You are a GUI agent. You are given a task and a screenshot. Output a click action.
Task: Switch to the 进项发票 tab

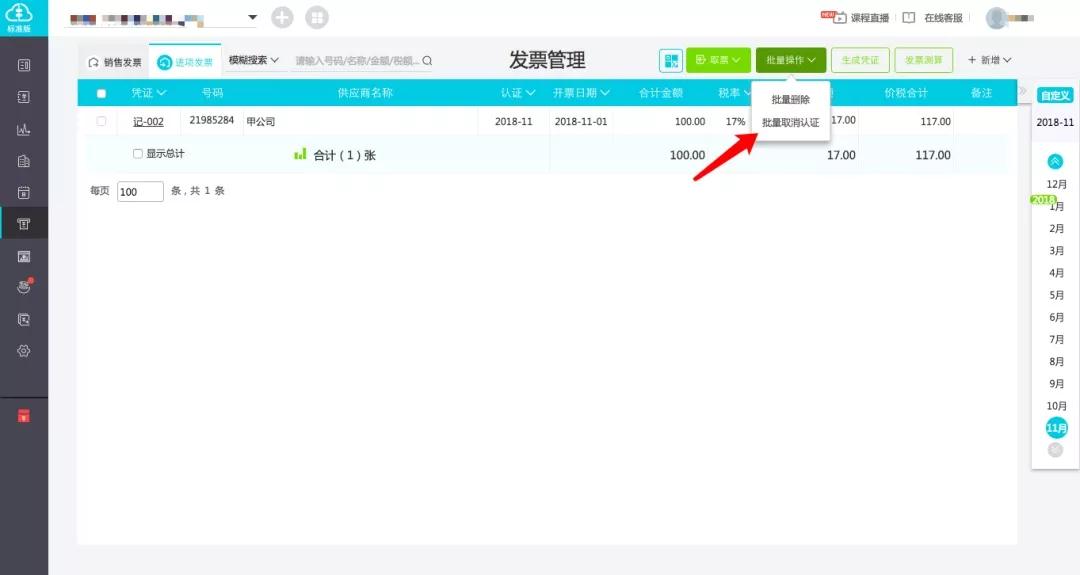point(185,62)
